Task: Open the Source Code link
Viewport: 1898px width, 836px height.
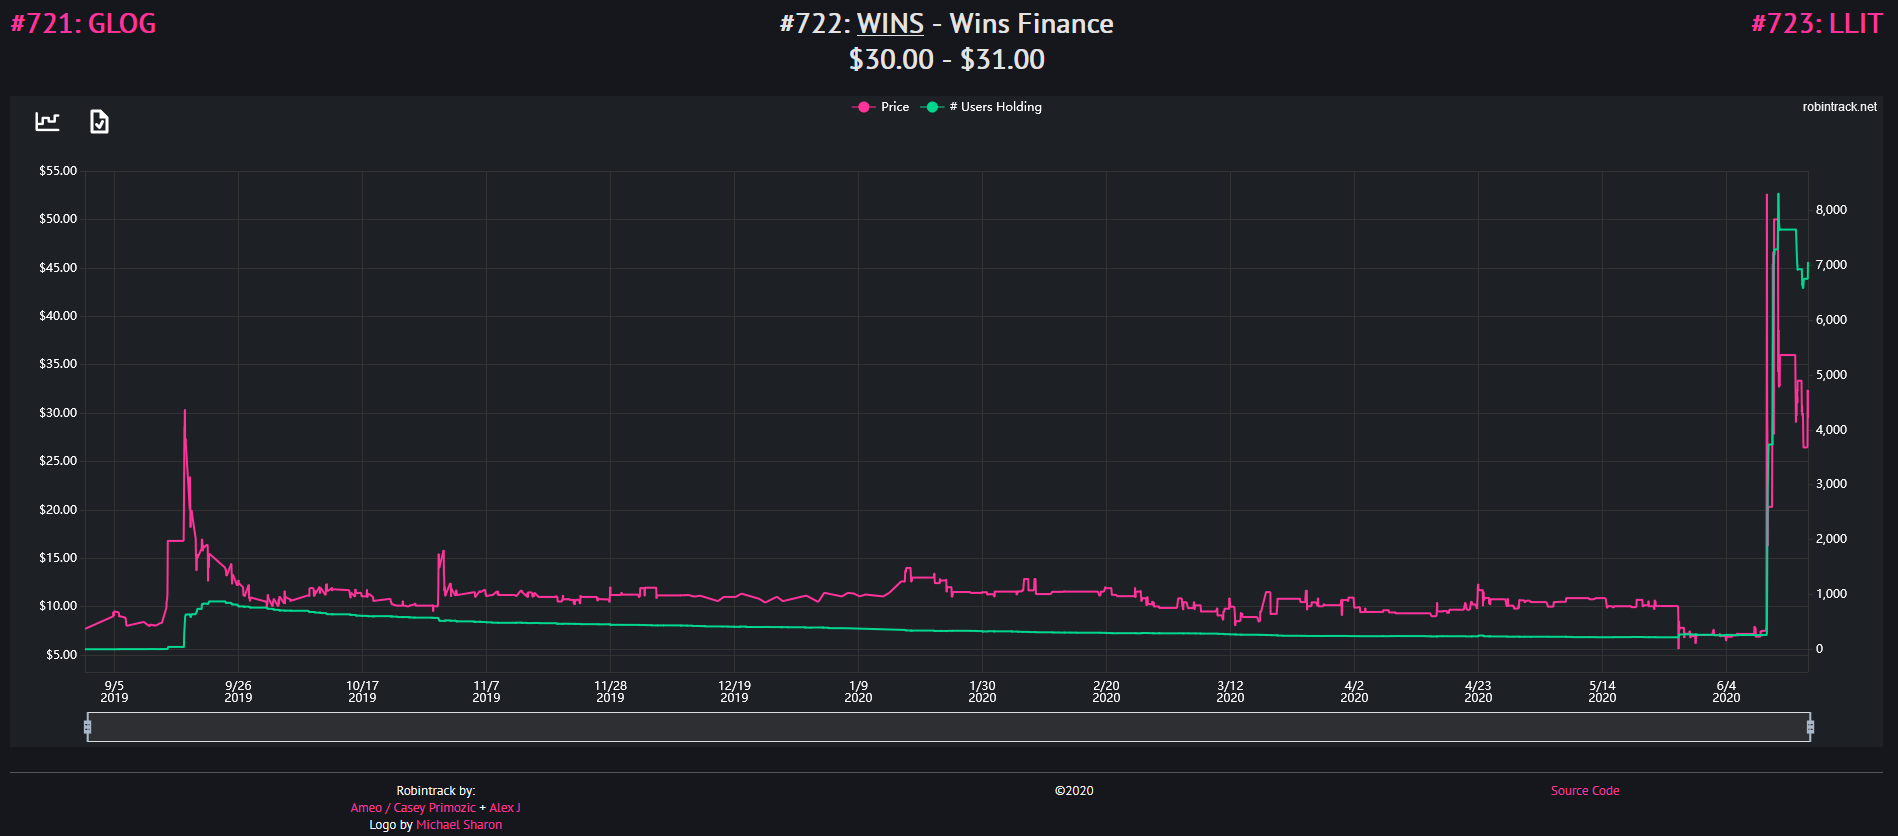Action: [1585, 791]
